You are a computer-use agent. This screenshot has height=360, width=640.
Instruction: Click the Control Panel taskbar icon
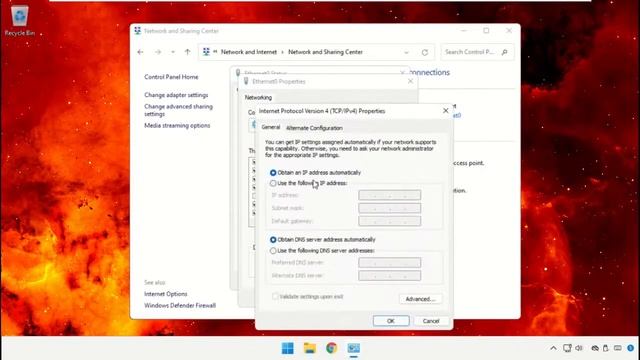[353, 348]
